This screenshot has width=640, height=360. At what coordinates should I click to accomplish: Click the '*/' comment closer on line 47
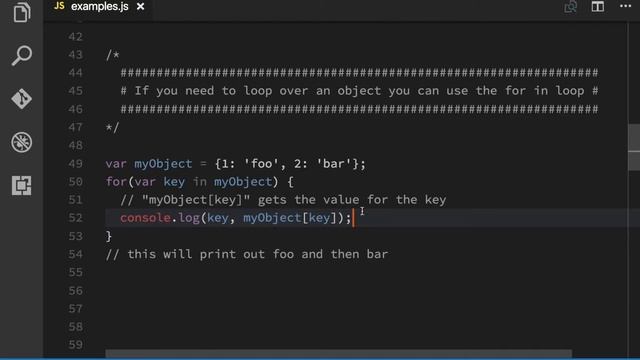[x=112, y=127]
